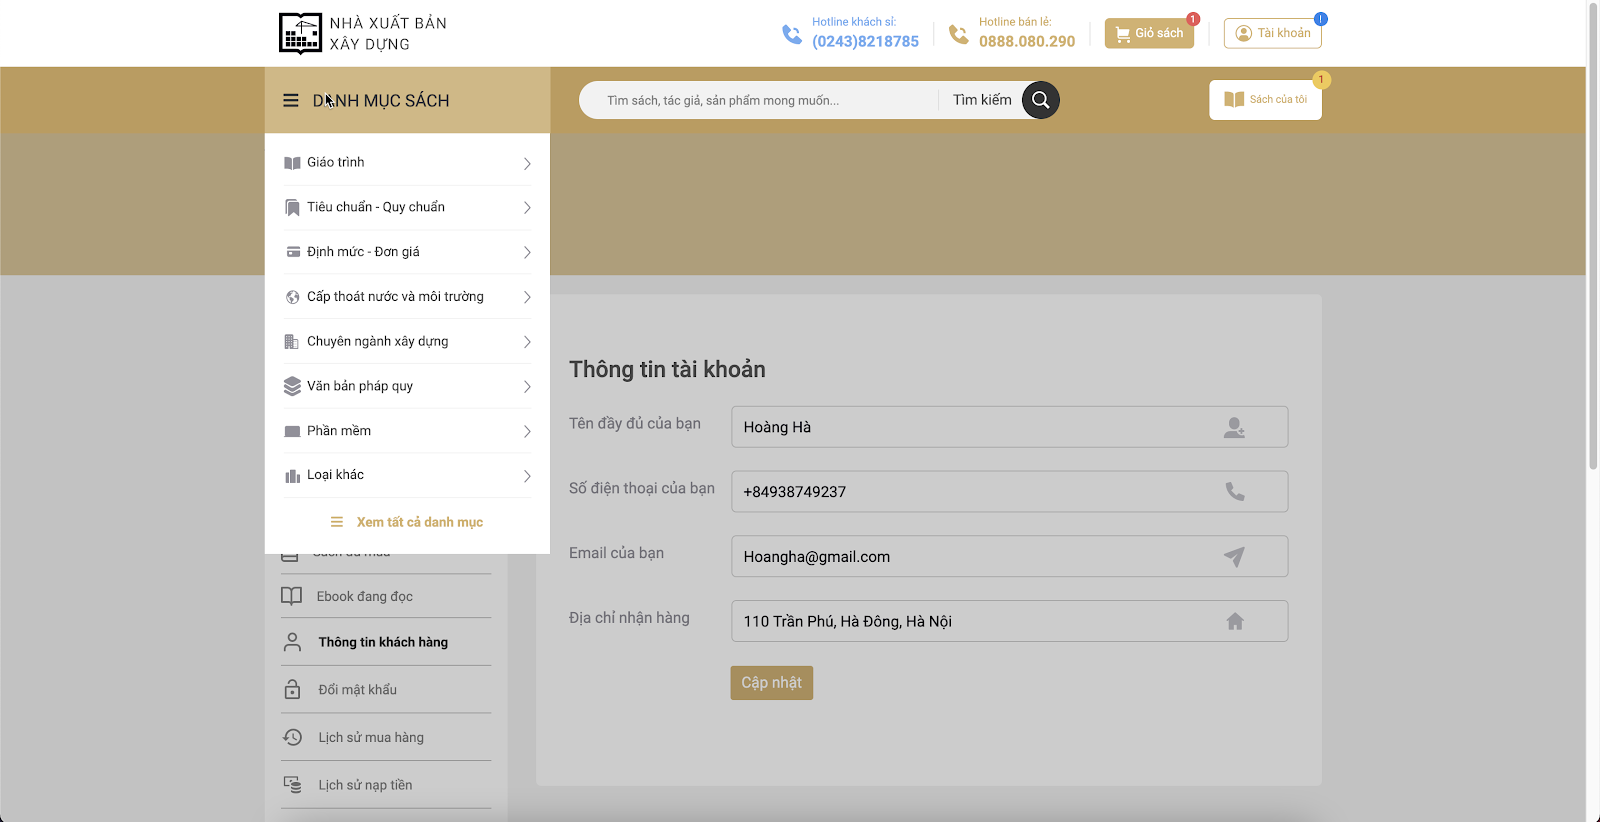
Task: Click the Tên đầy đủ field with Hoàng Hà
Action: coord(1009,427)
